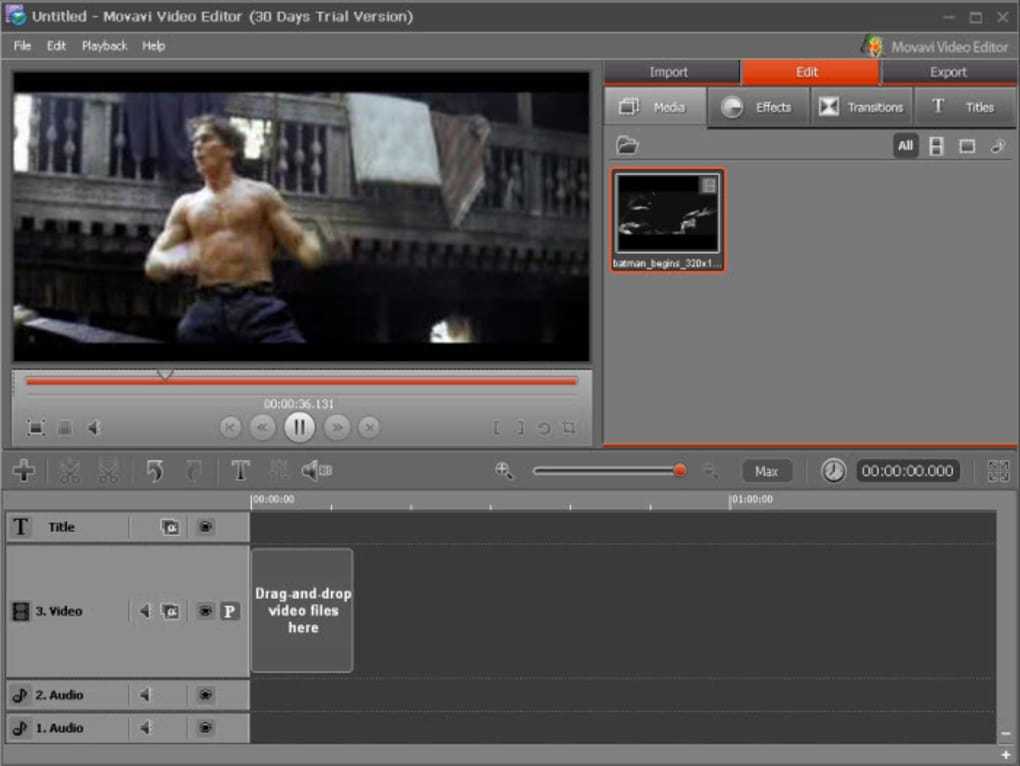Image resolution: width=1020 pixels, height=766 pixels.
Task: Mute the 1. Audio track
Action: pyautogui.click(x=144, y=728)
